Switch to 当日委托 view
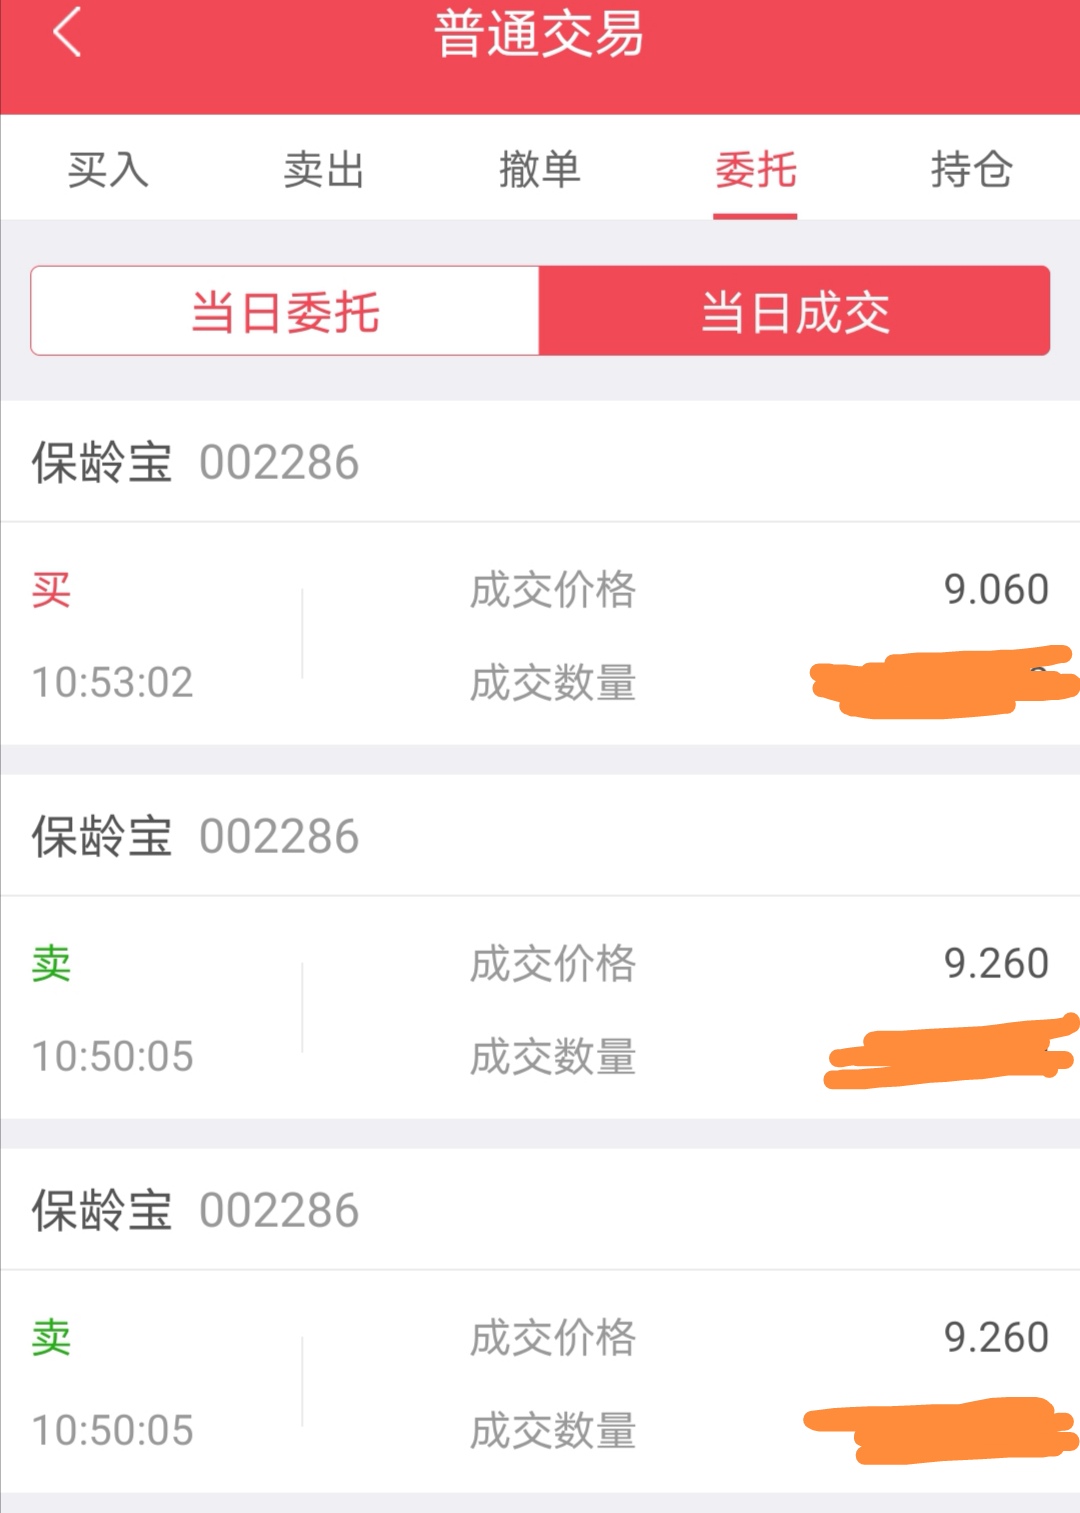1080x1513 pixels. [x=286, y=311]
